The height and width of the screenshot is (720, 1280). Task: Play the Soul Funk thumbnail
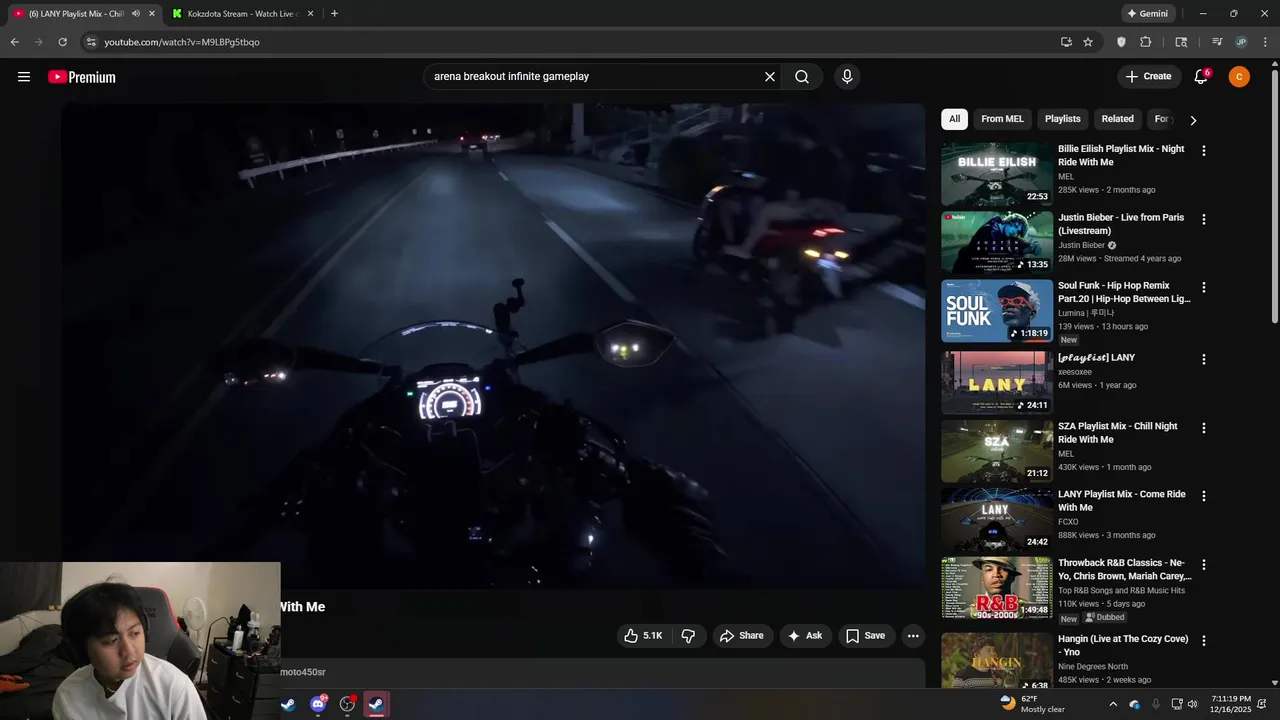click(x=997, y=311)
